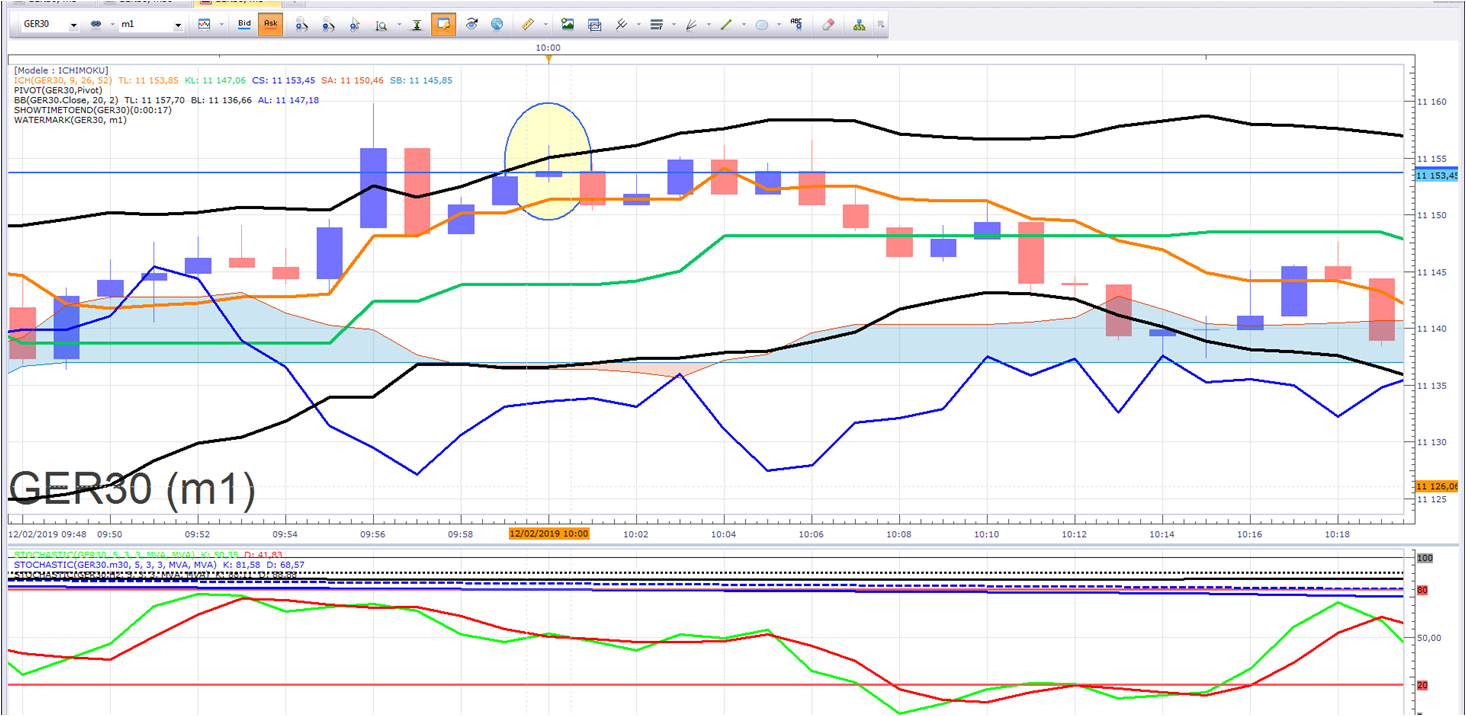This screenshot has height=716, width=1466.
Task: Select the ABC text label tool
Action: click(x=796, y=23)
